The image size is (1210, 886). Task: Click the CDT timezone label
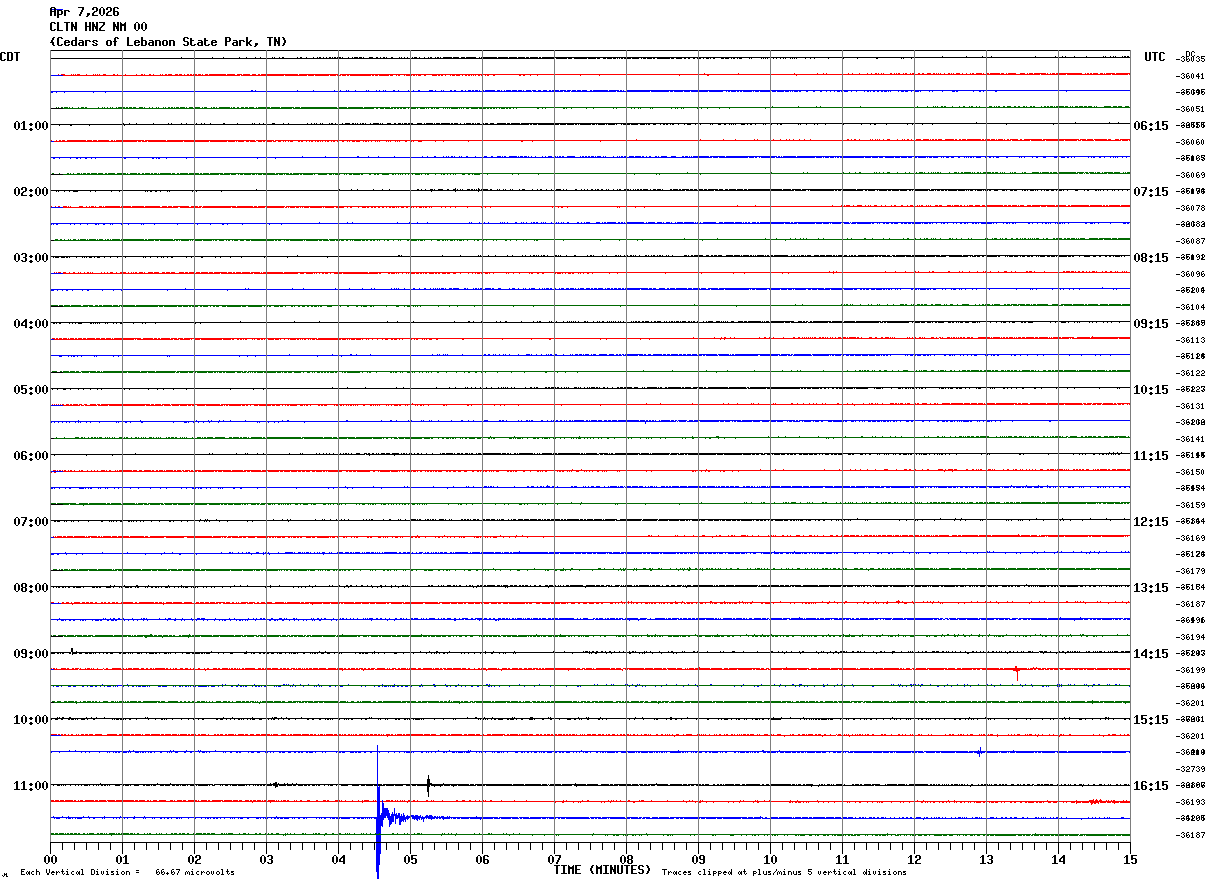(10, 57)
